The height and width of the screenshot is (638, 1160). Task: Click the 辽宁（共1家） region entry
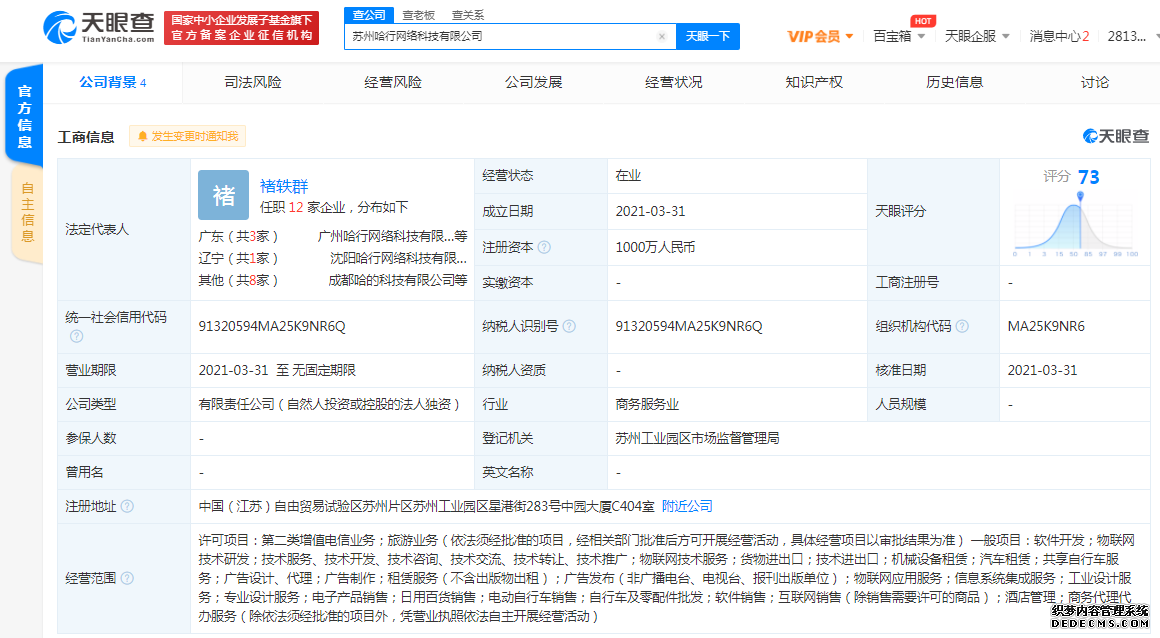click(x=238, y=258)
